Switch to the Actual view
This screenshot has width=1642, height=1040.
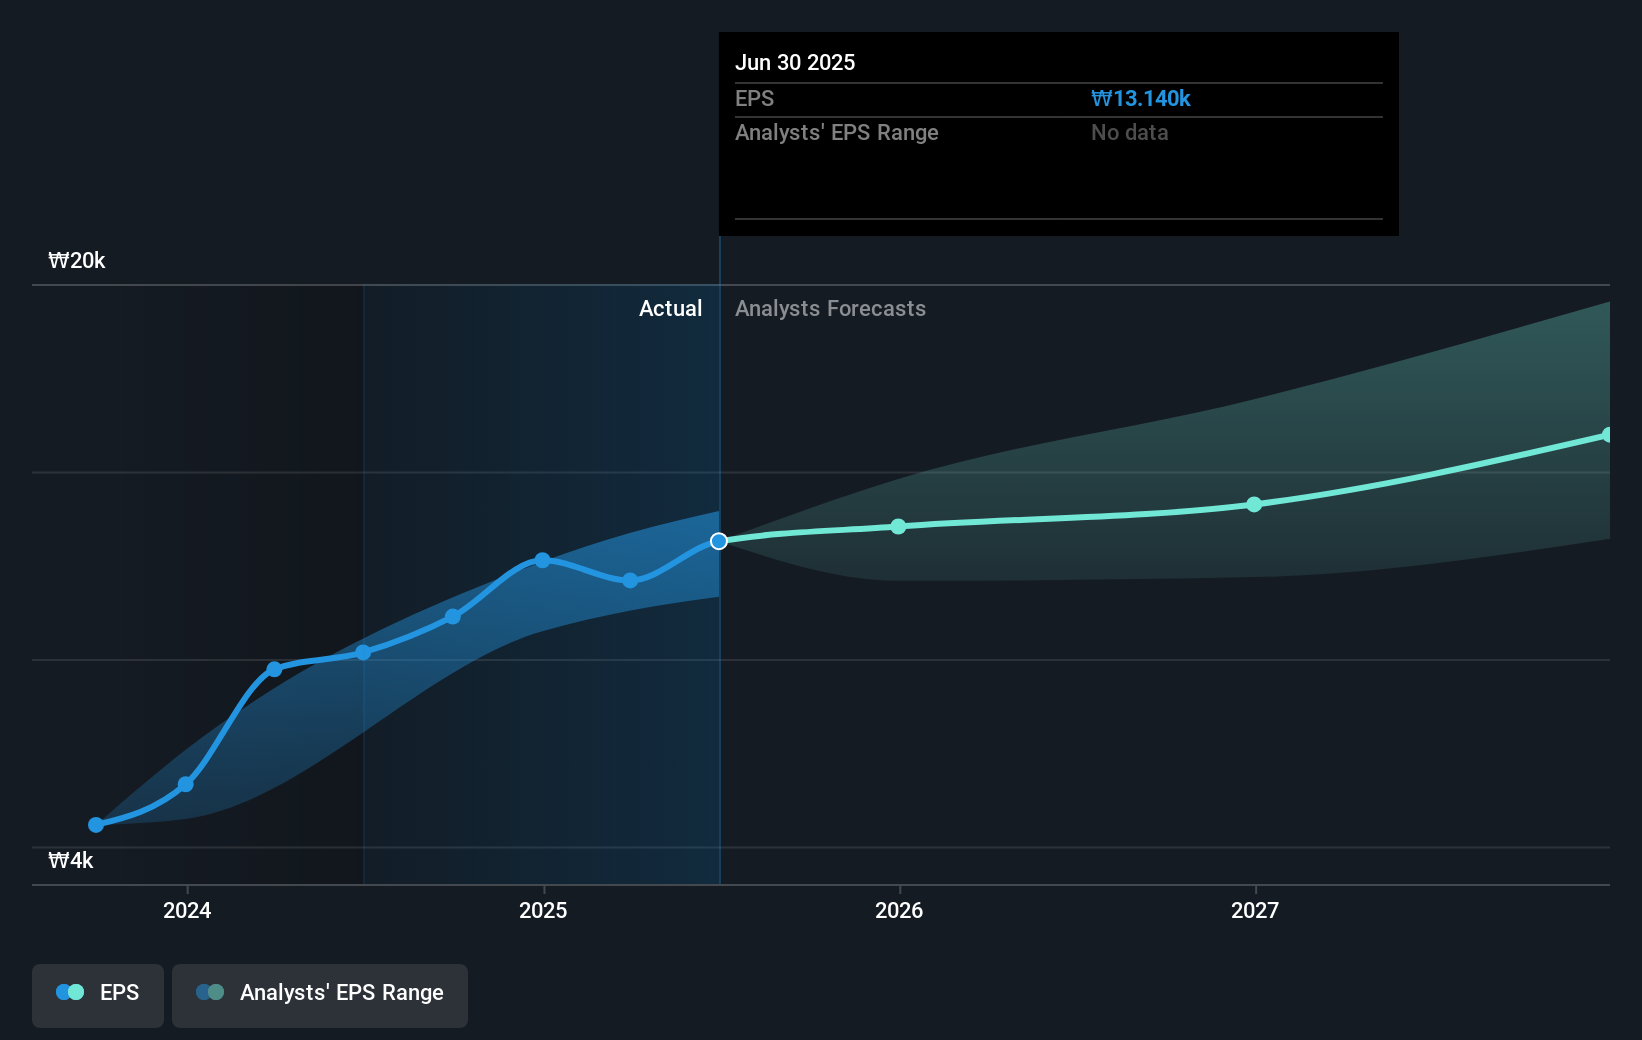click(x=670, y=308)
